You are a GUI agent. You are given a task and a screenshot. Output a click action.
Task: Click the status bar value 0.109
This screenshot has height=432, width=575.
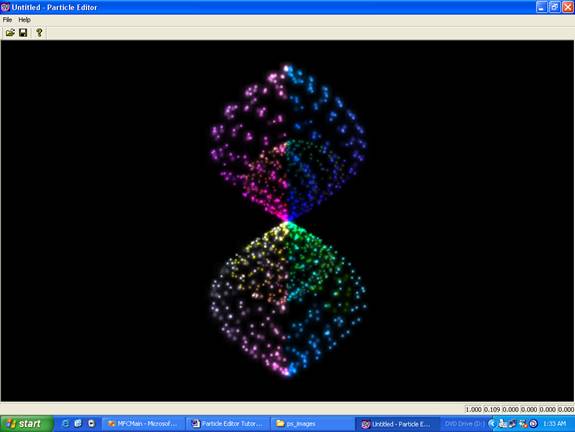pyautogui.click(x=492, y=409)
